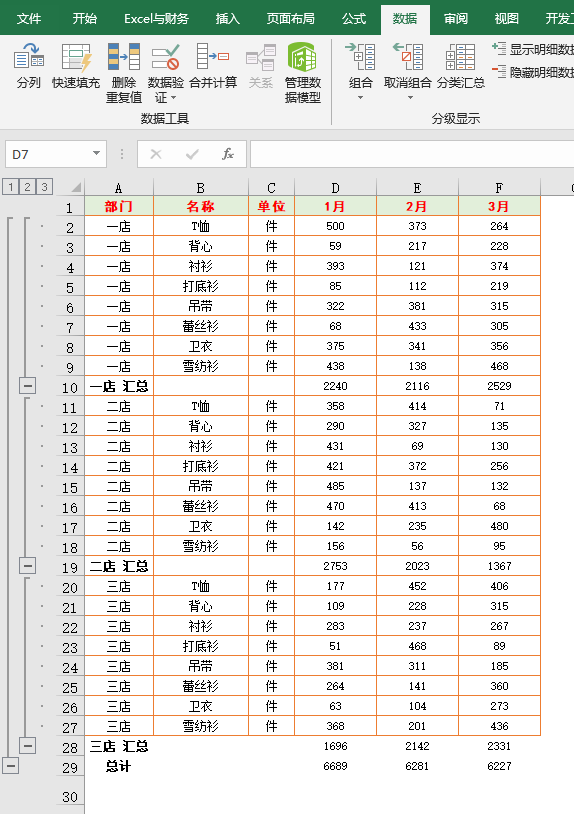Screen dimensions: 574x814
Task: Click the formula bar cancel X icon
Action: (156, 154)
